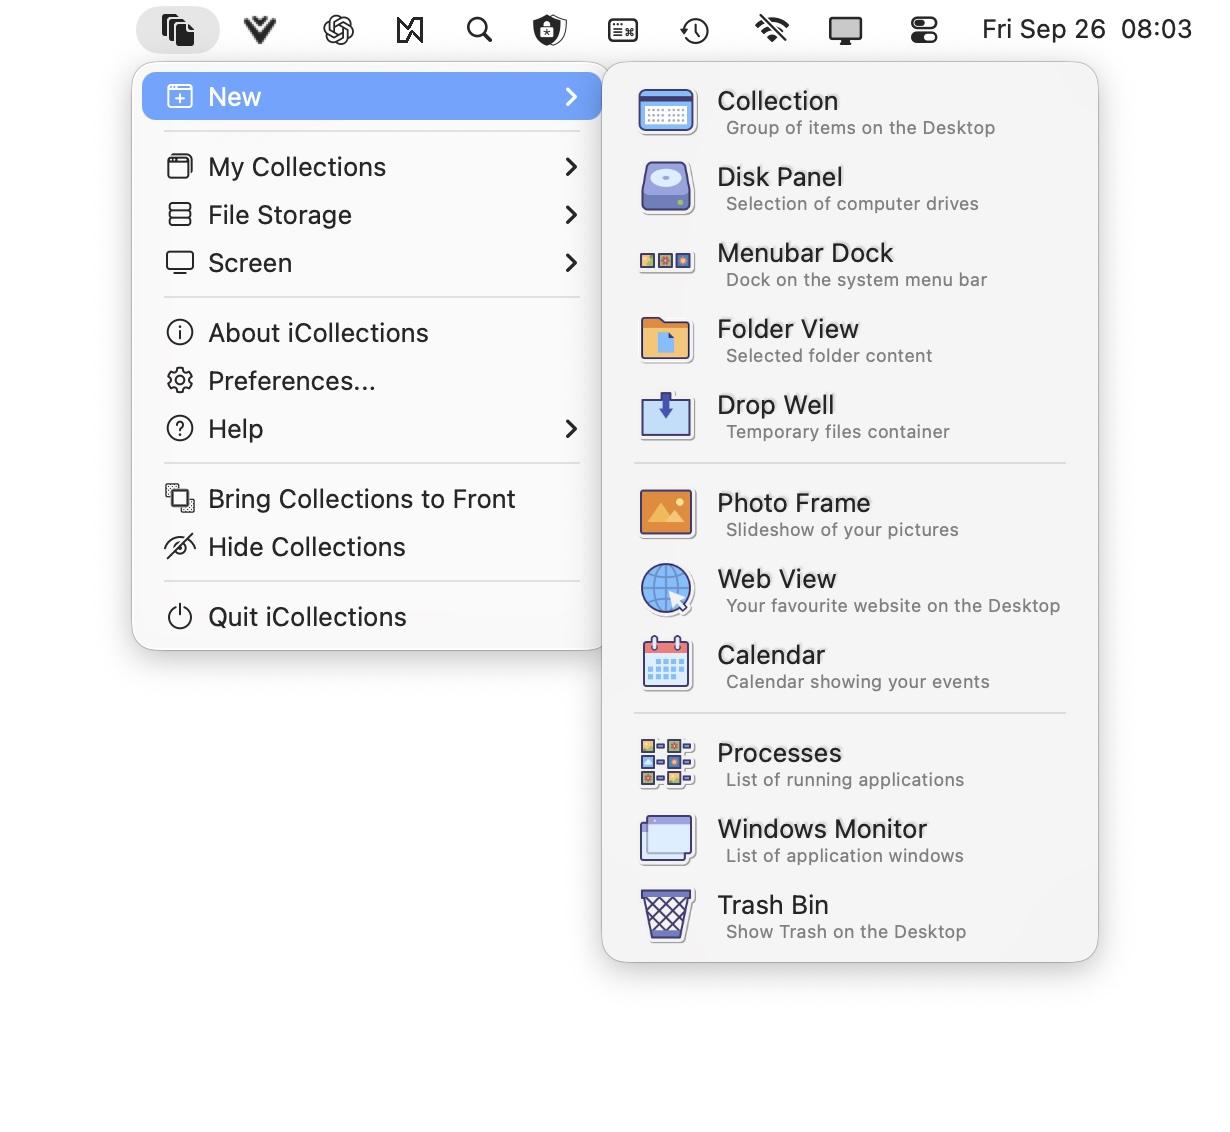Select the Trash Bin widget icon
Screen dimensions: 1230x1132
click(x=665, y=914)
